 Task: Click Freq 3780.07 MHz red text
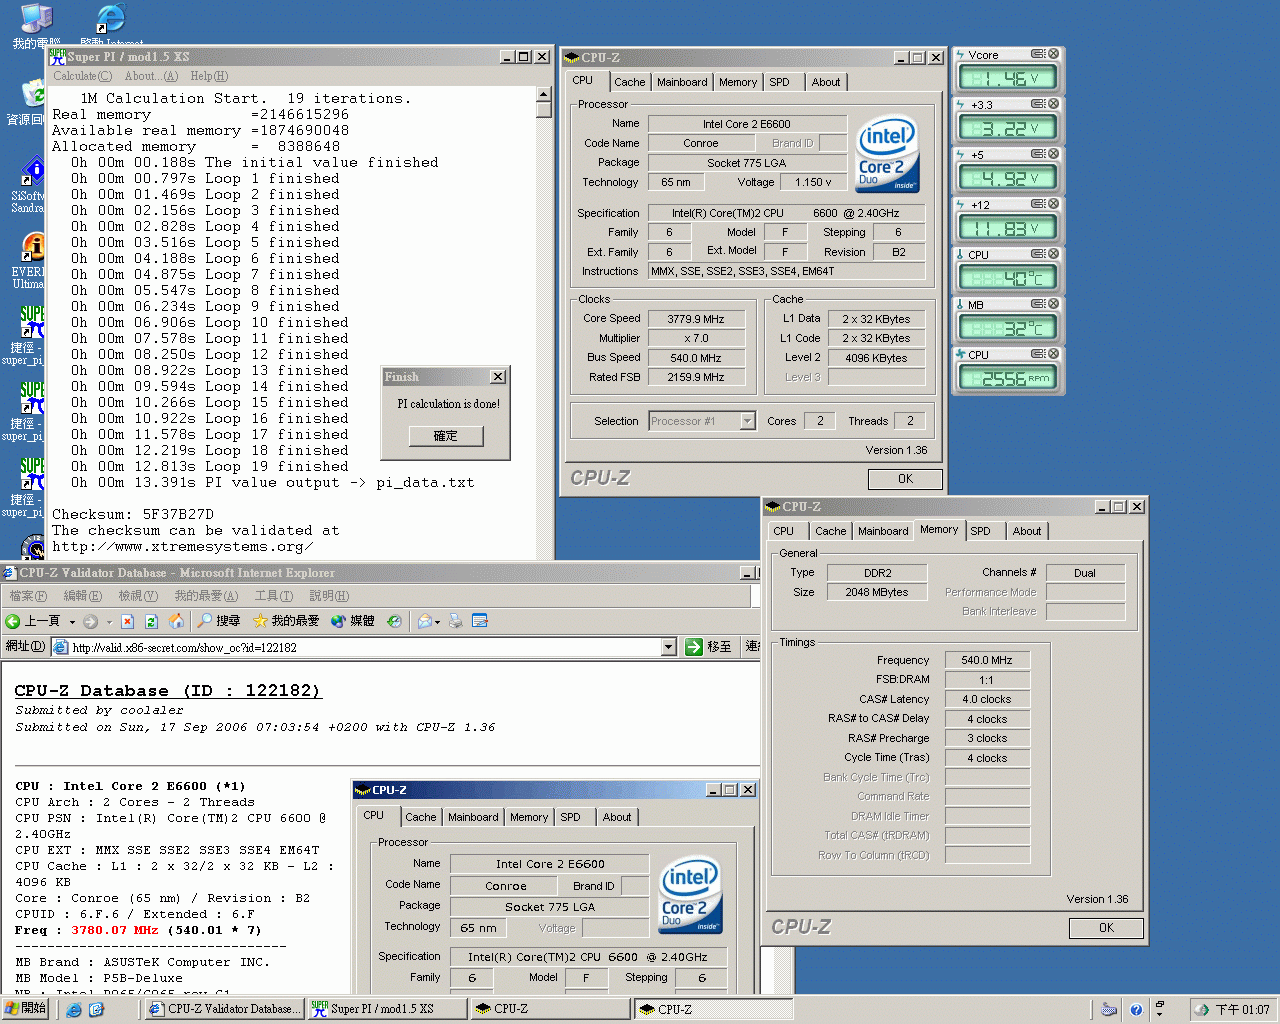(114, 930)
